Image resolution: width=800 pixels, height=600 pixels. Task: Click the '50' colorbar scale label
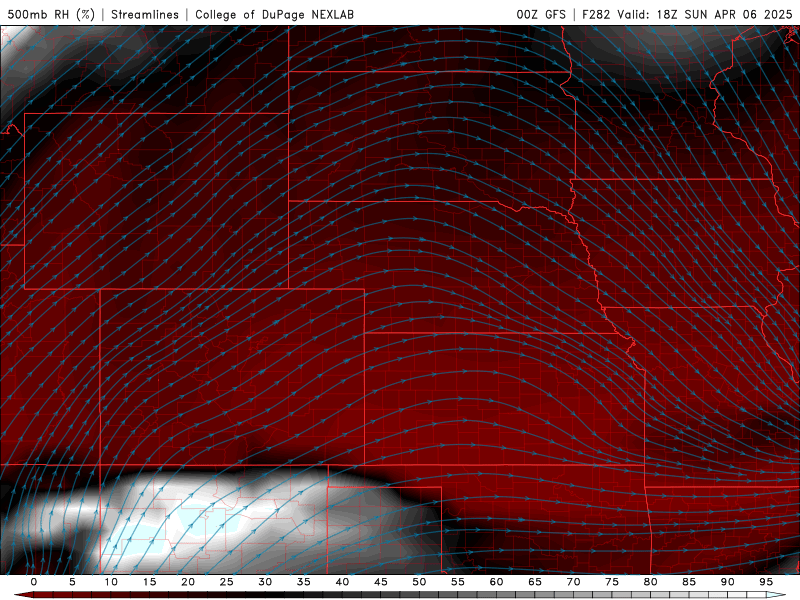point(419,582)
